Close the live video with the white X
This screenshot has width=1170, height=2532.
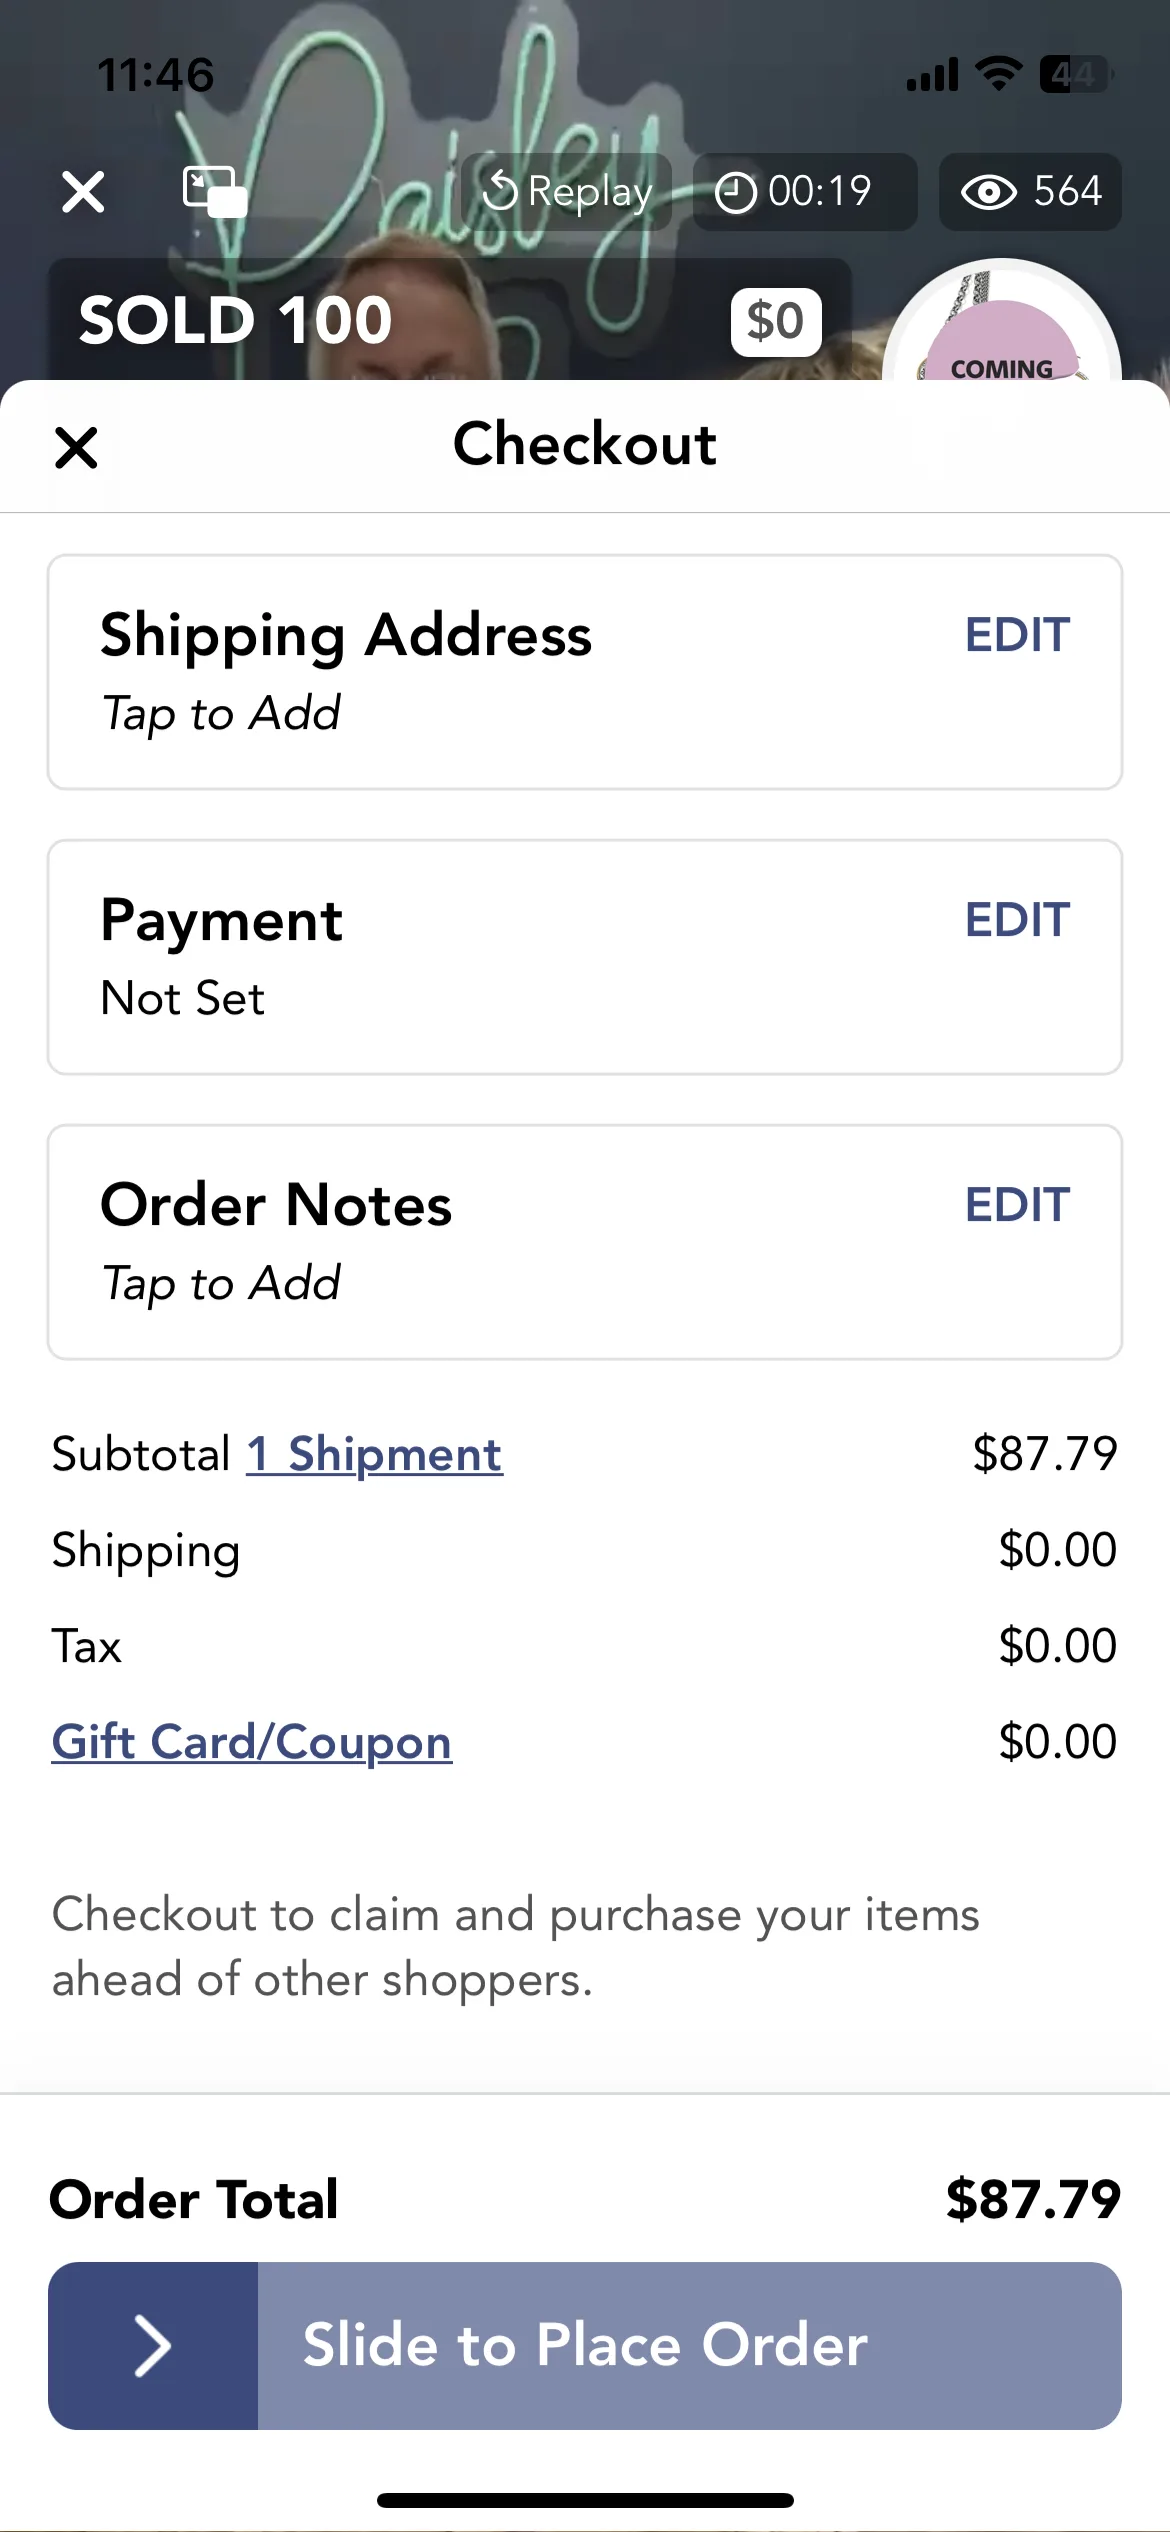tap(83, 191)
